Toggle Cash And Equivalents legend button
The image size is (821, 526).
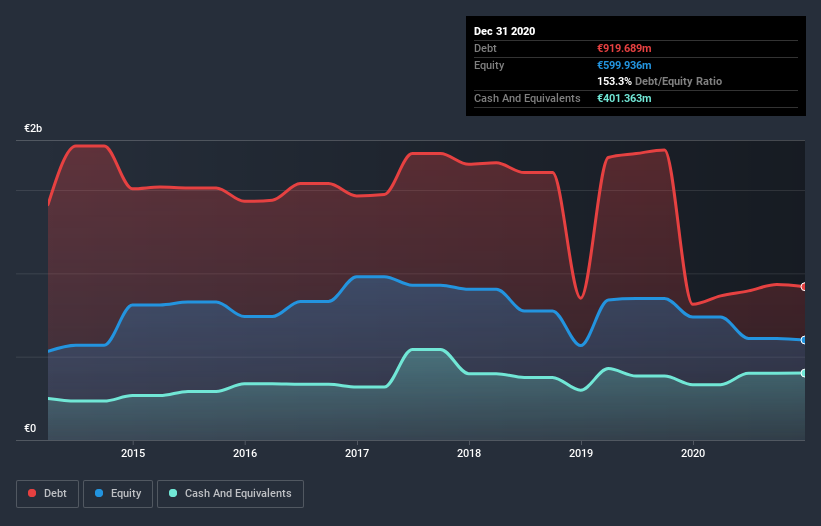(x=230, y=494)
